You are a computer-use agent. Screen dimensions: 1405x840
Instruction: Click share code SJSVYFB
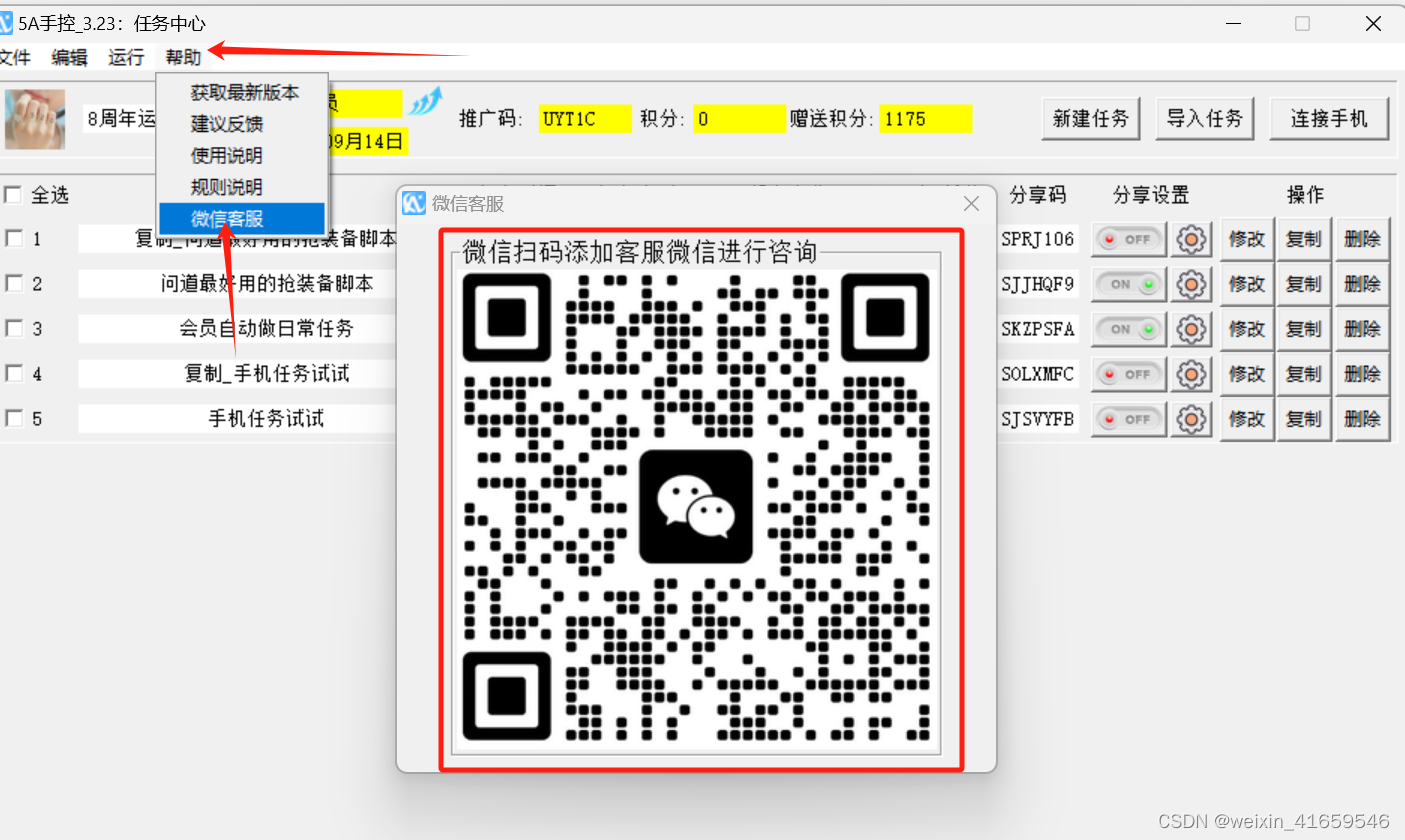[1038, 419]
